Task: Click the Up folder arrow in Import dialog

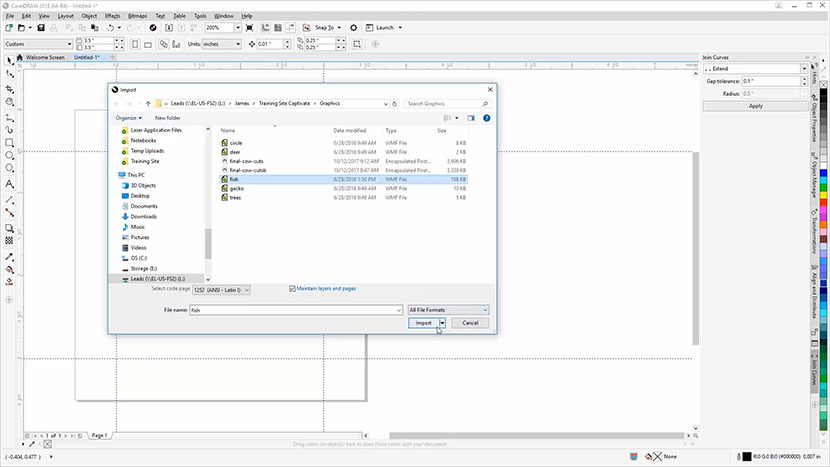Action: pos(148,103)
